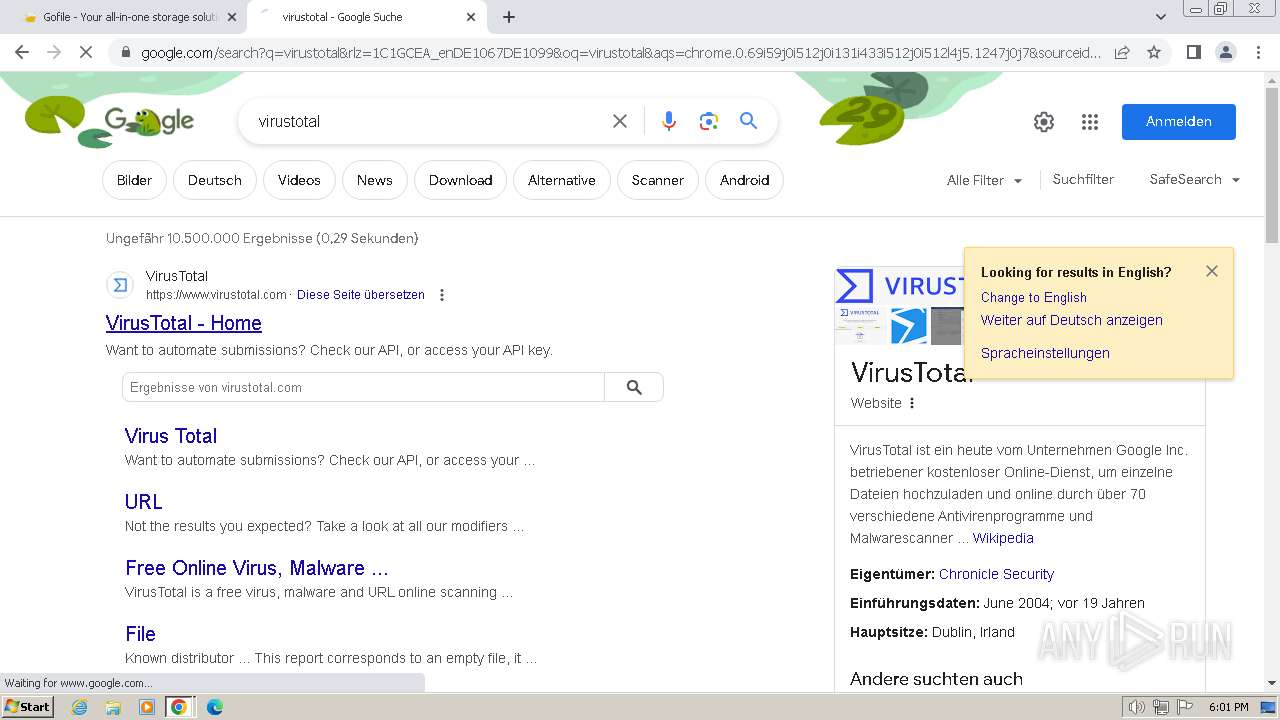Launch Microsoft Edge from taskbar
The width and height of the screenshot is (1280, 720).
coord(214,707)
